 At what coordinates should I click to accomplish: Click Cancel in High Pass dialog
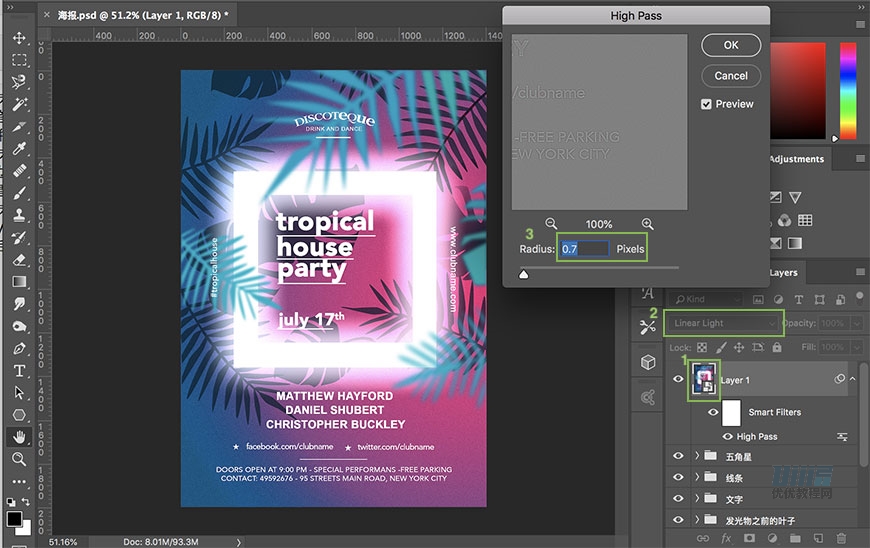point(731,75)
